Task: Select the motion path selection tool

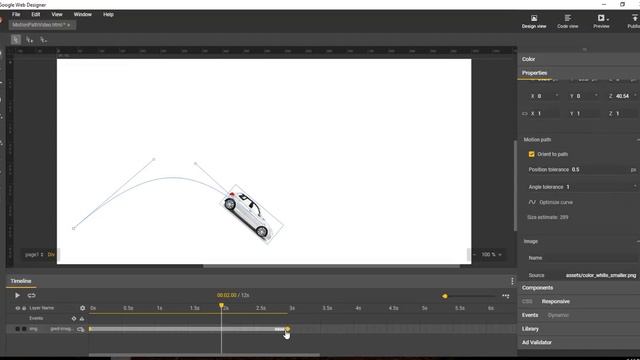Action: (16, 40)
